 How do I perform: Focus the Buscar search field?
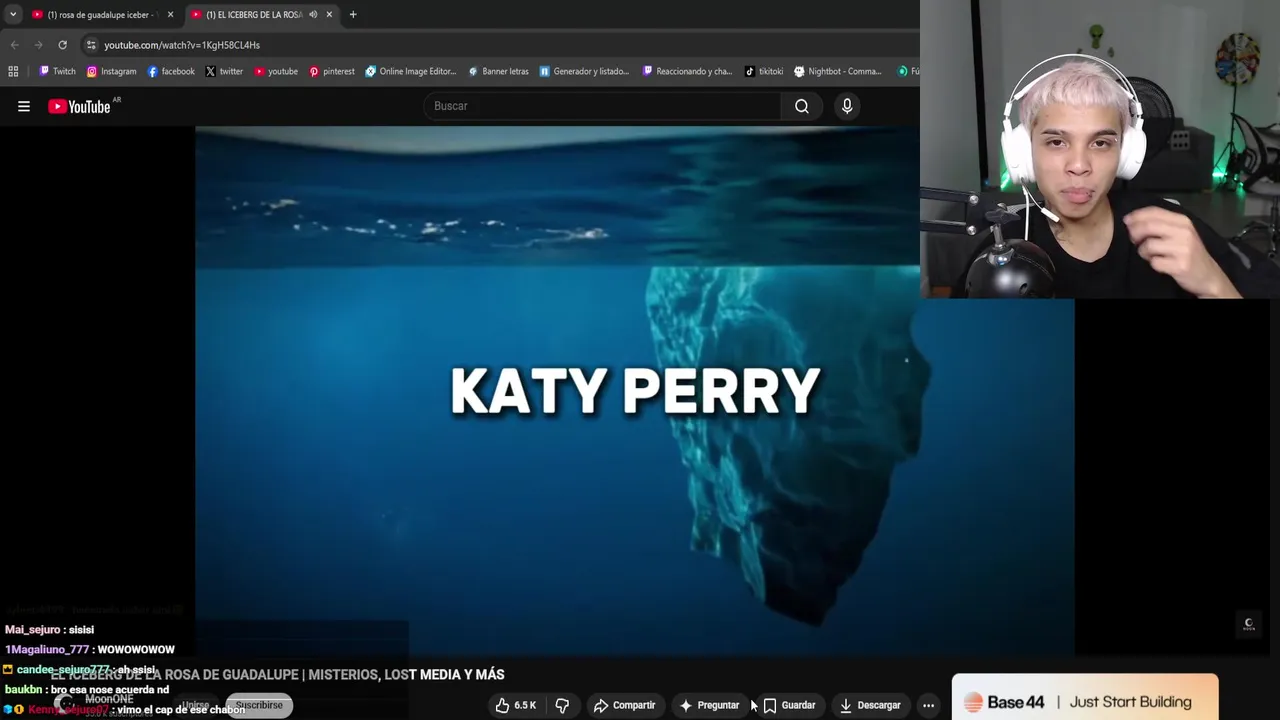(603, 106)
